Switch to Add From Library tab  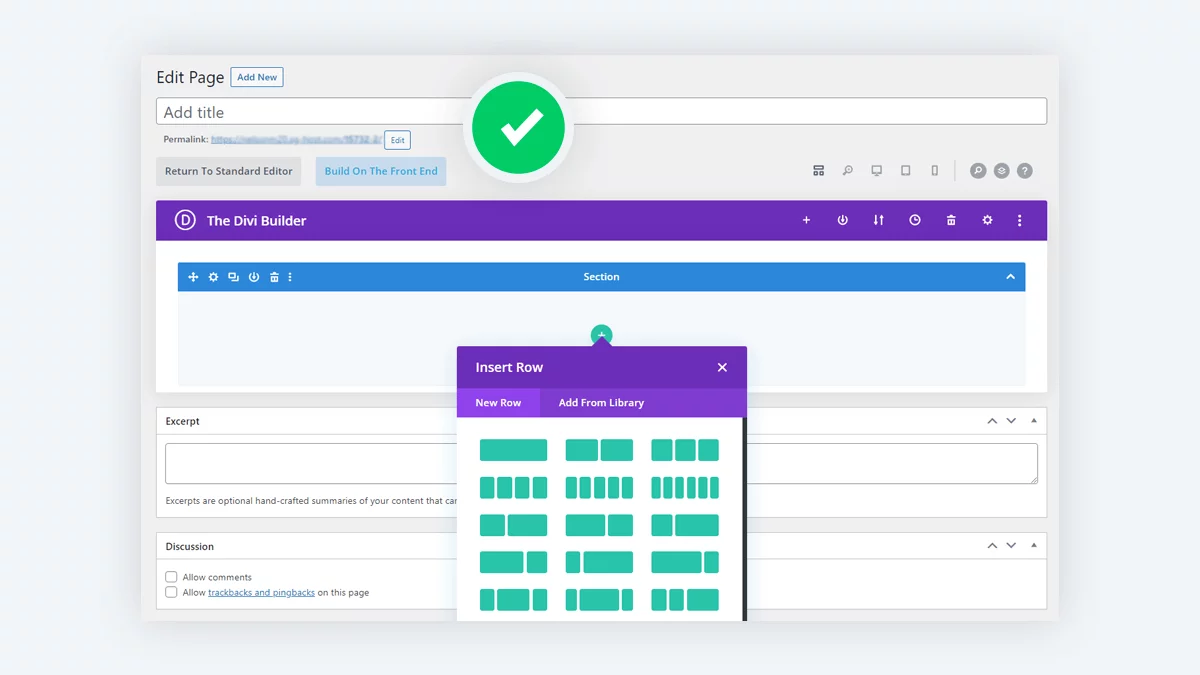[601, 403]
